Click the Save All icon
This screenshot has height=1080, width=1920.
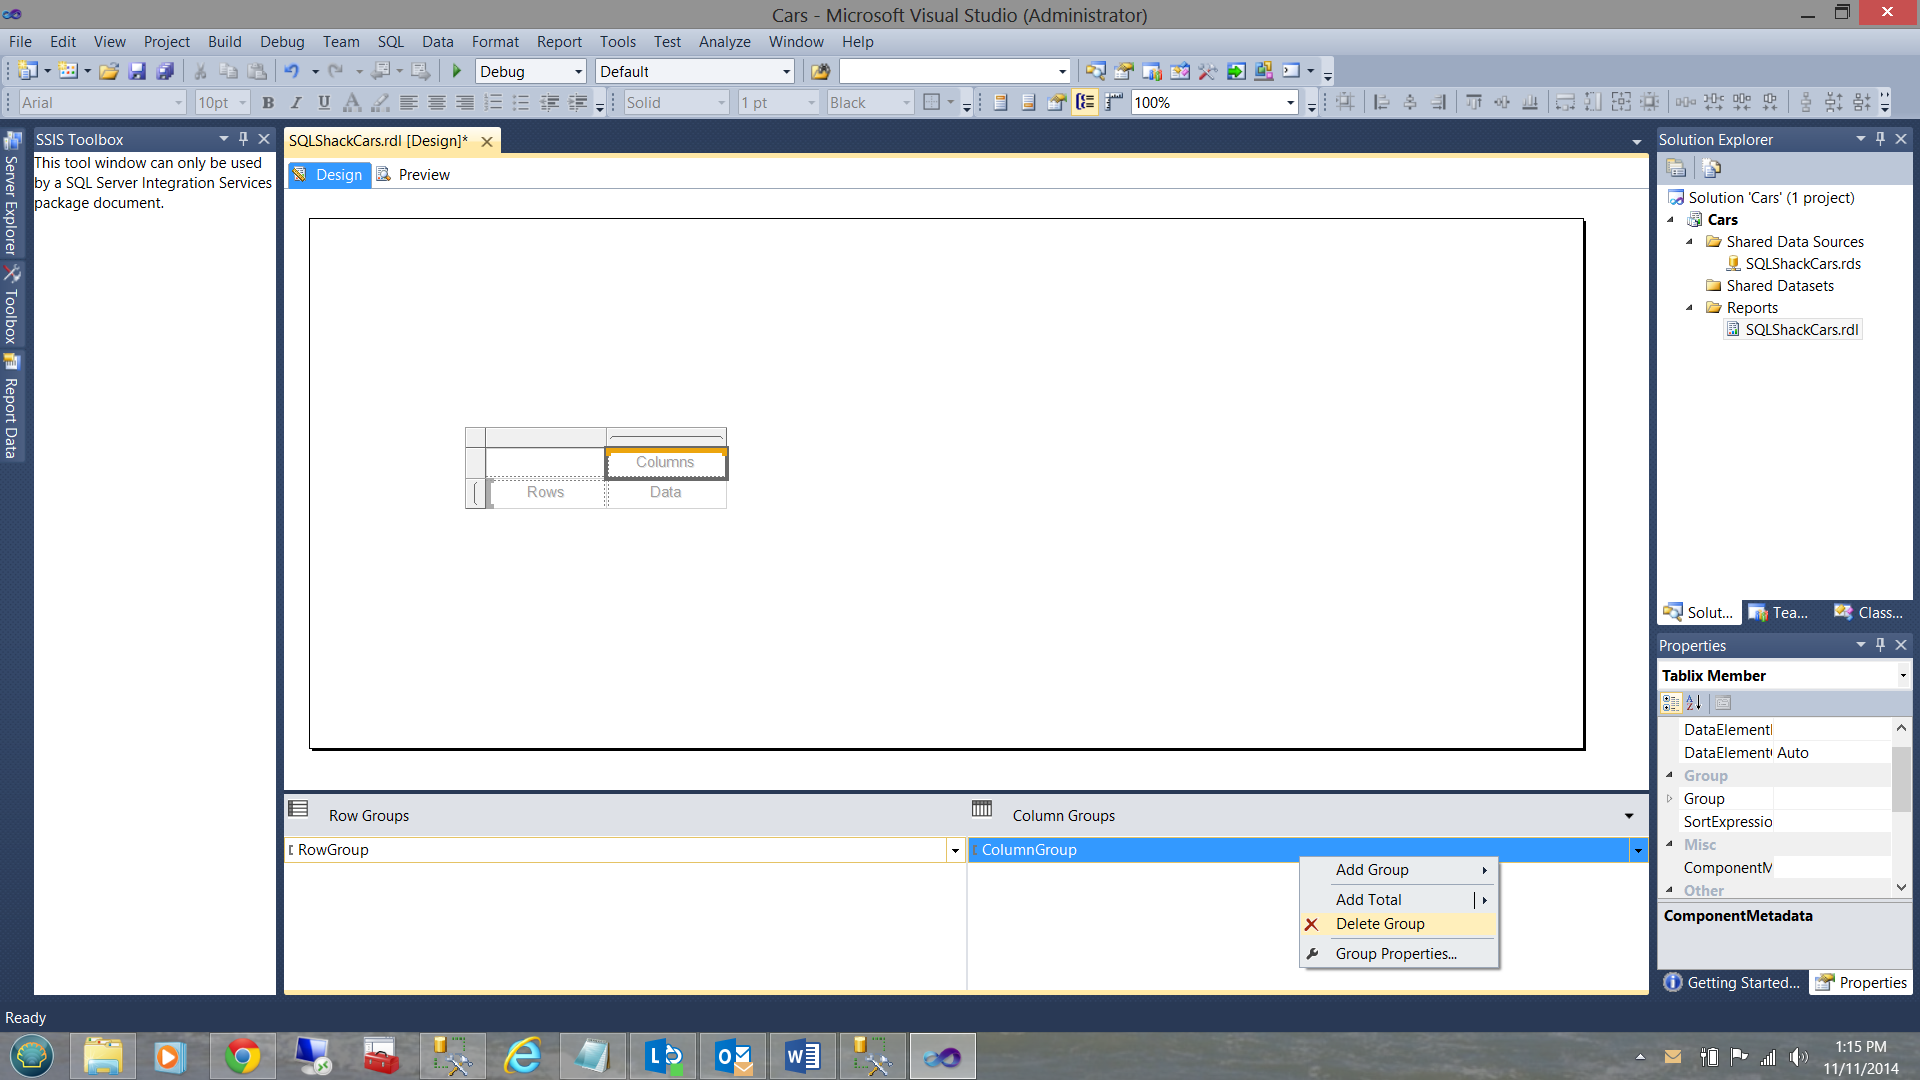pos(165,71)
